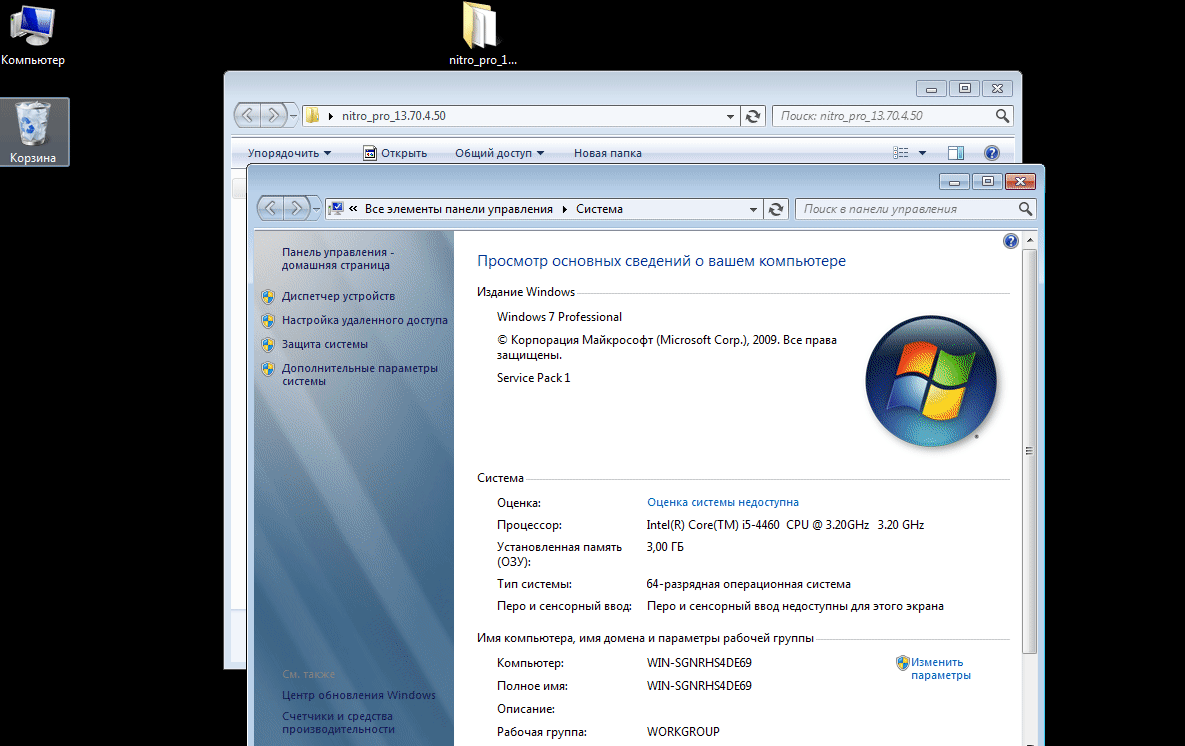Close the nitro_pro explorer window
Screen dimensions: 1185x746
pyautogui.click(x=998, y=88)
